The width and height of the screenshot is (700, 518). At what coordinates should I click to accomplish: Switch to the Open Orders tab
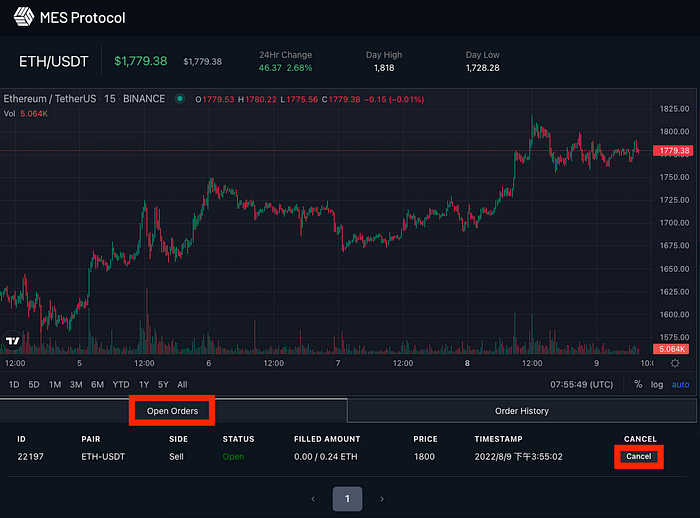[172, 411]
